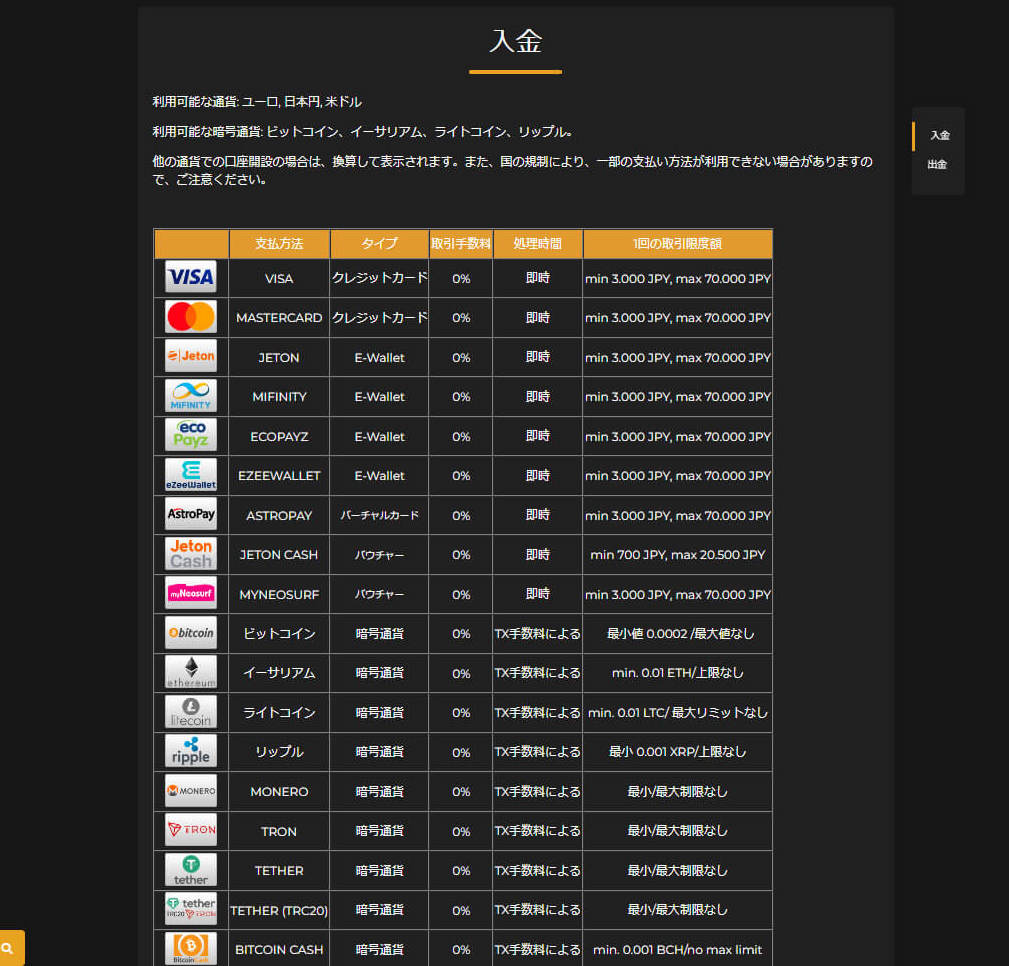Click the ecoPayz logo

pos(190,435)
